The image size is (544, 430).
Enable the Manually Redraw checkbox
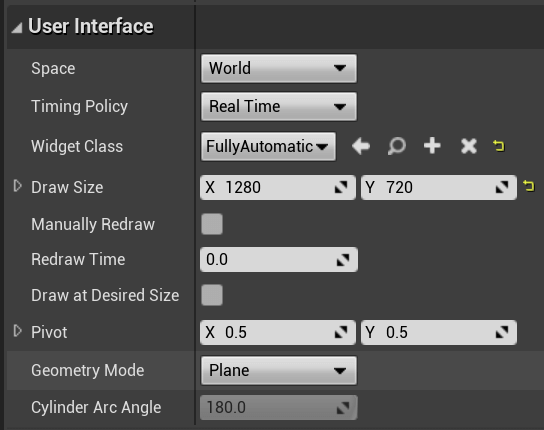click(212, 224)
